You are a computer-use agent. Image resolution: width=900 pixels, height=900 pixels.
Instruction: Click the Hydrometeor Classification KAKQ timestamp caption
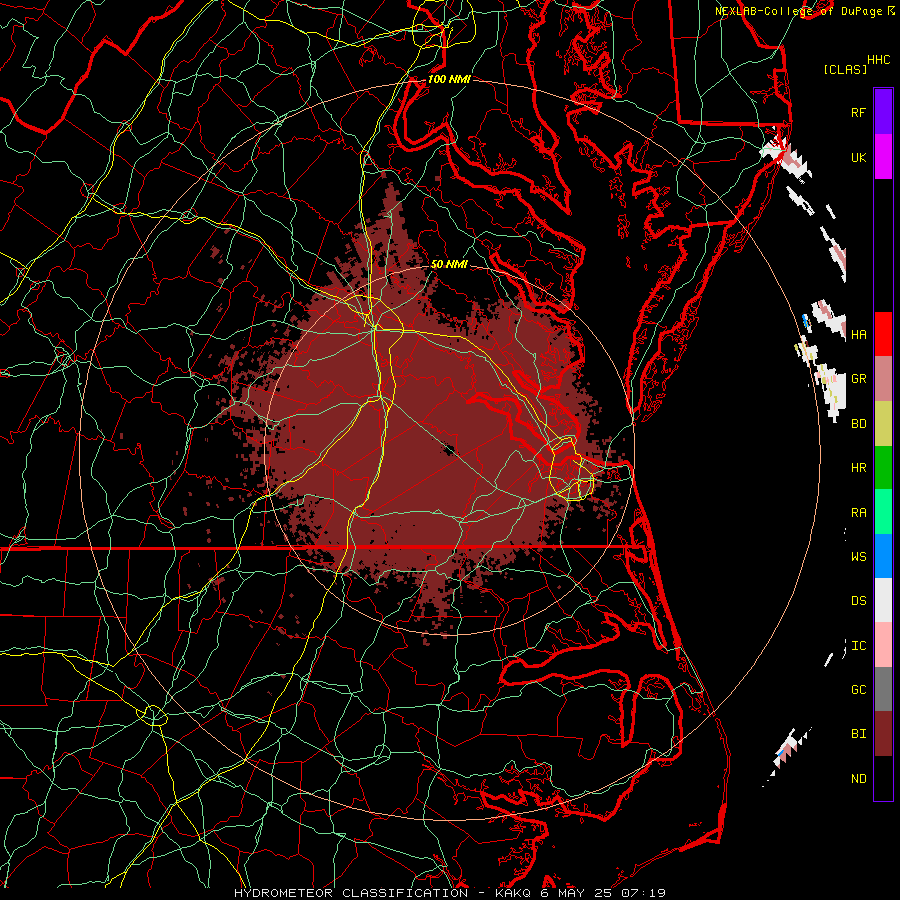pyautogui.click(x=450, y=893)
